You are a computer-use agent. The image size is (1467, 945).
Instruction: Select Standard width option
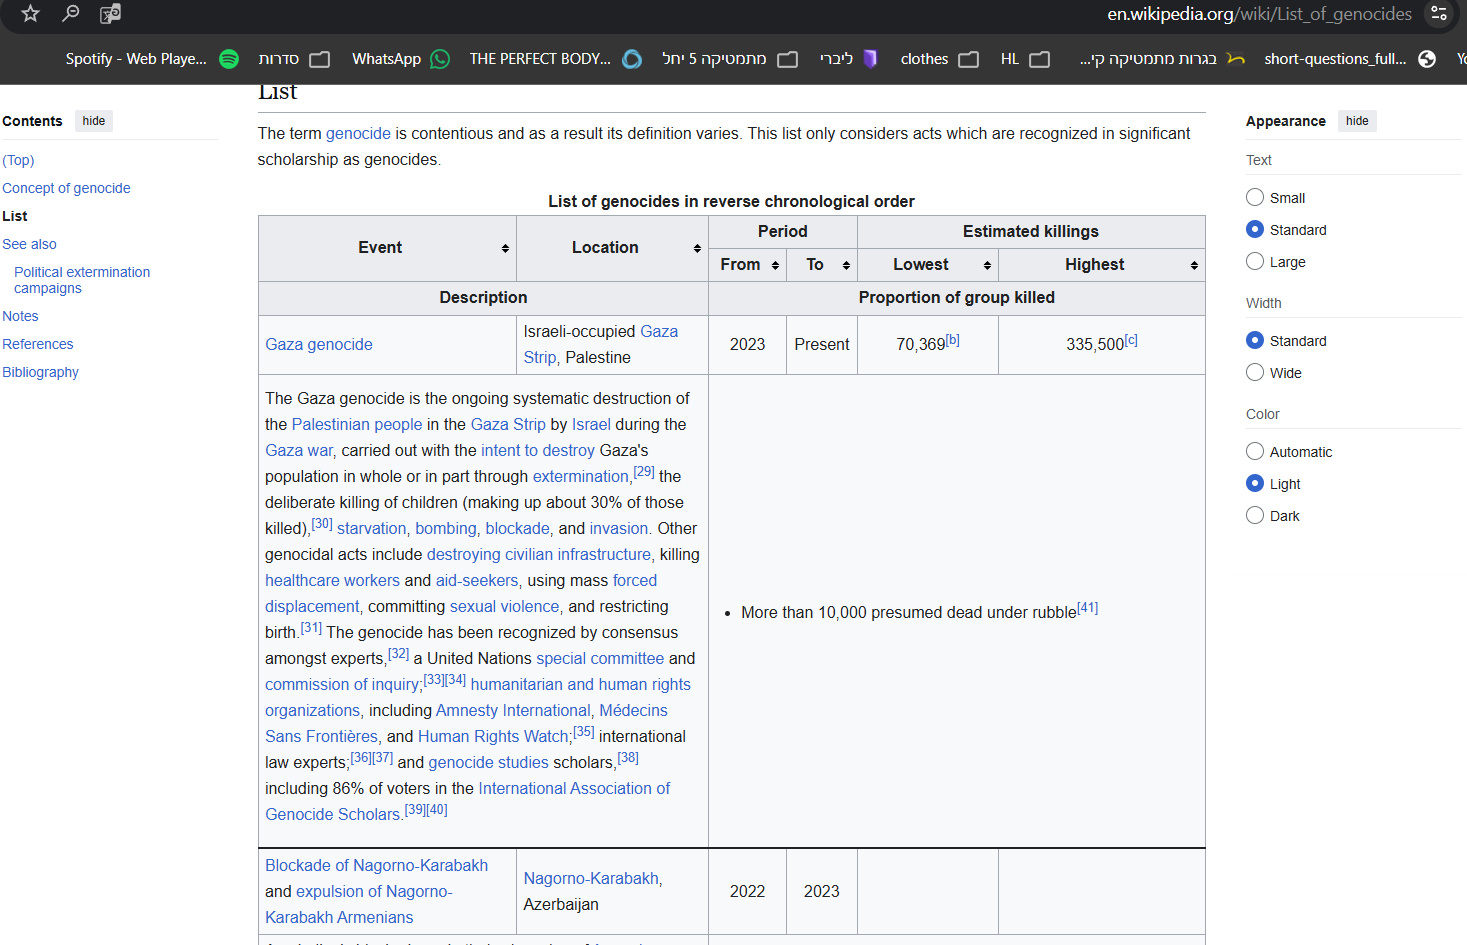pyautogui.click(x=1255, y=340)
